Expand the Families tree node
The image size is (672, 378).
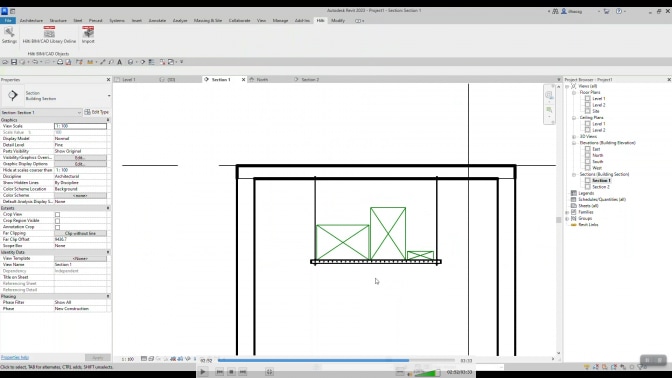(567, 212)
